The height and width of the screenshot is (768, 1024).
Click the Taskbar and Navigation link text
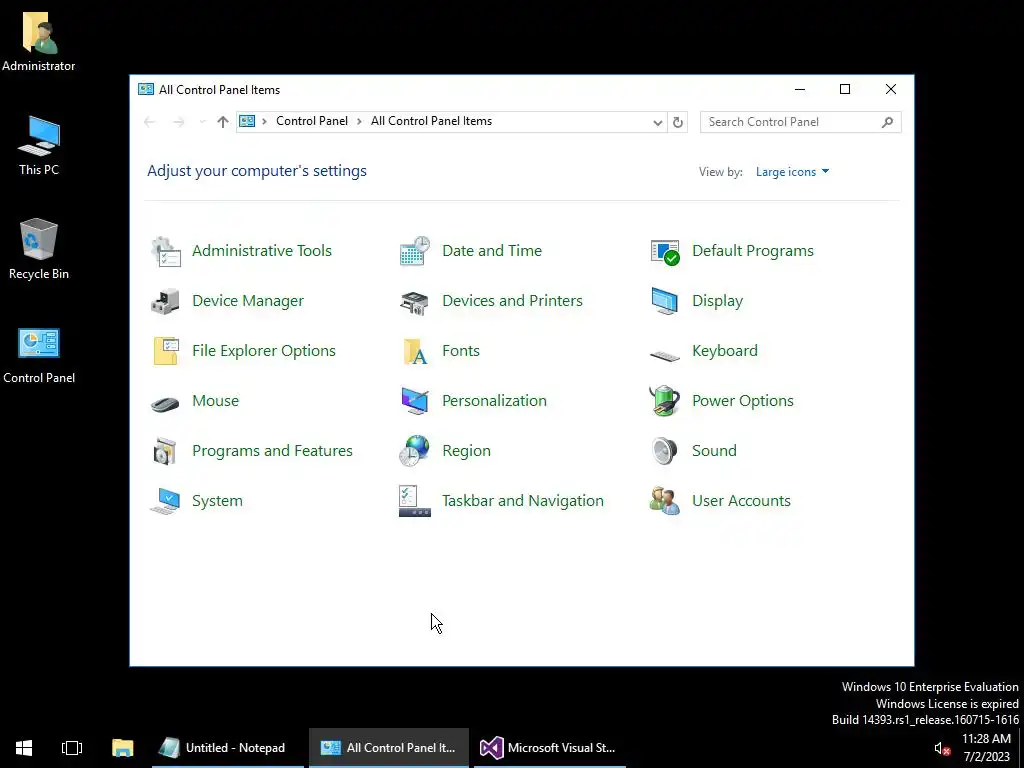[x=523, y=501]
